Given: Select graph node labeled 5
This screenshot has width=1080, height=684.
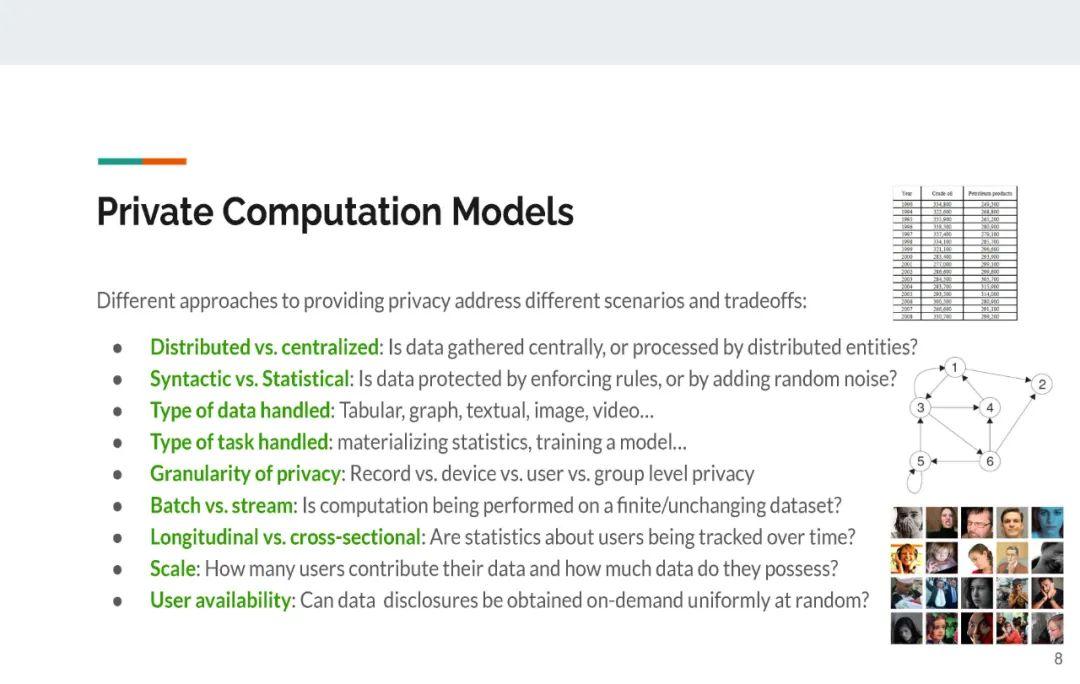Looking at the screenshot, I should (x=920, y=461).
